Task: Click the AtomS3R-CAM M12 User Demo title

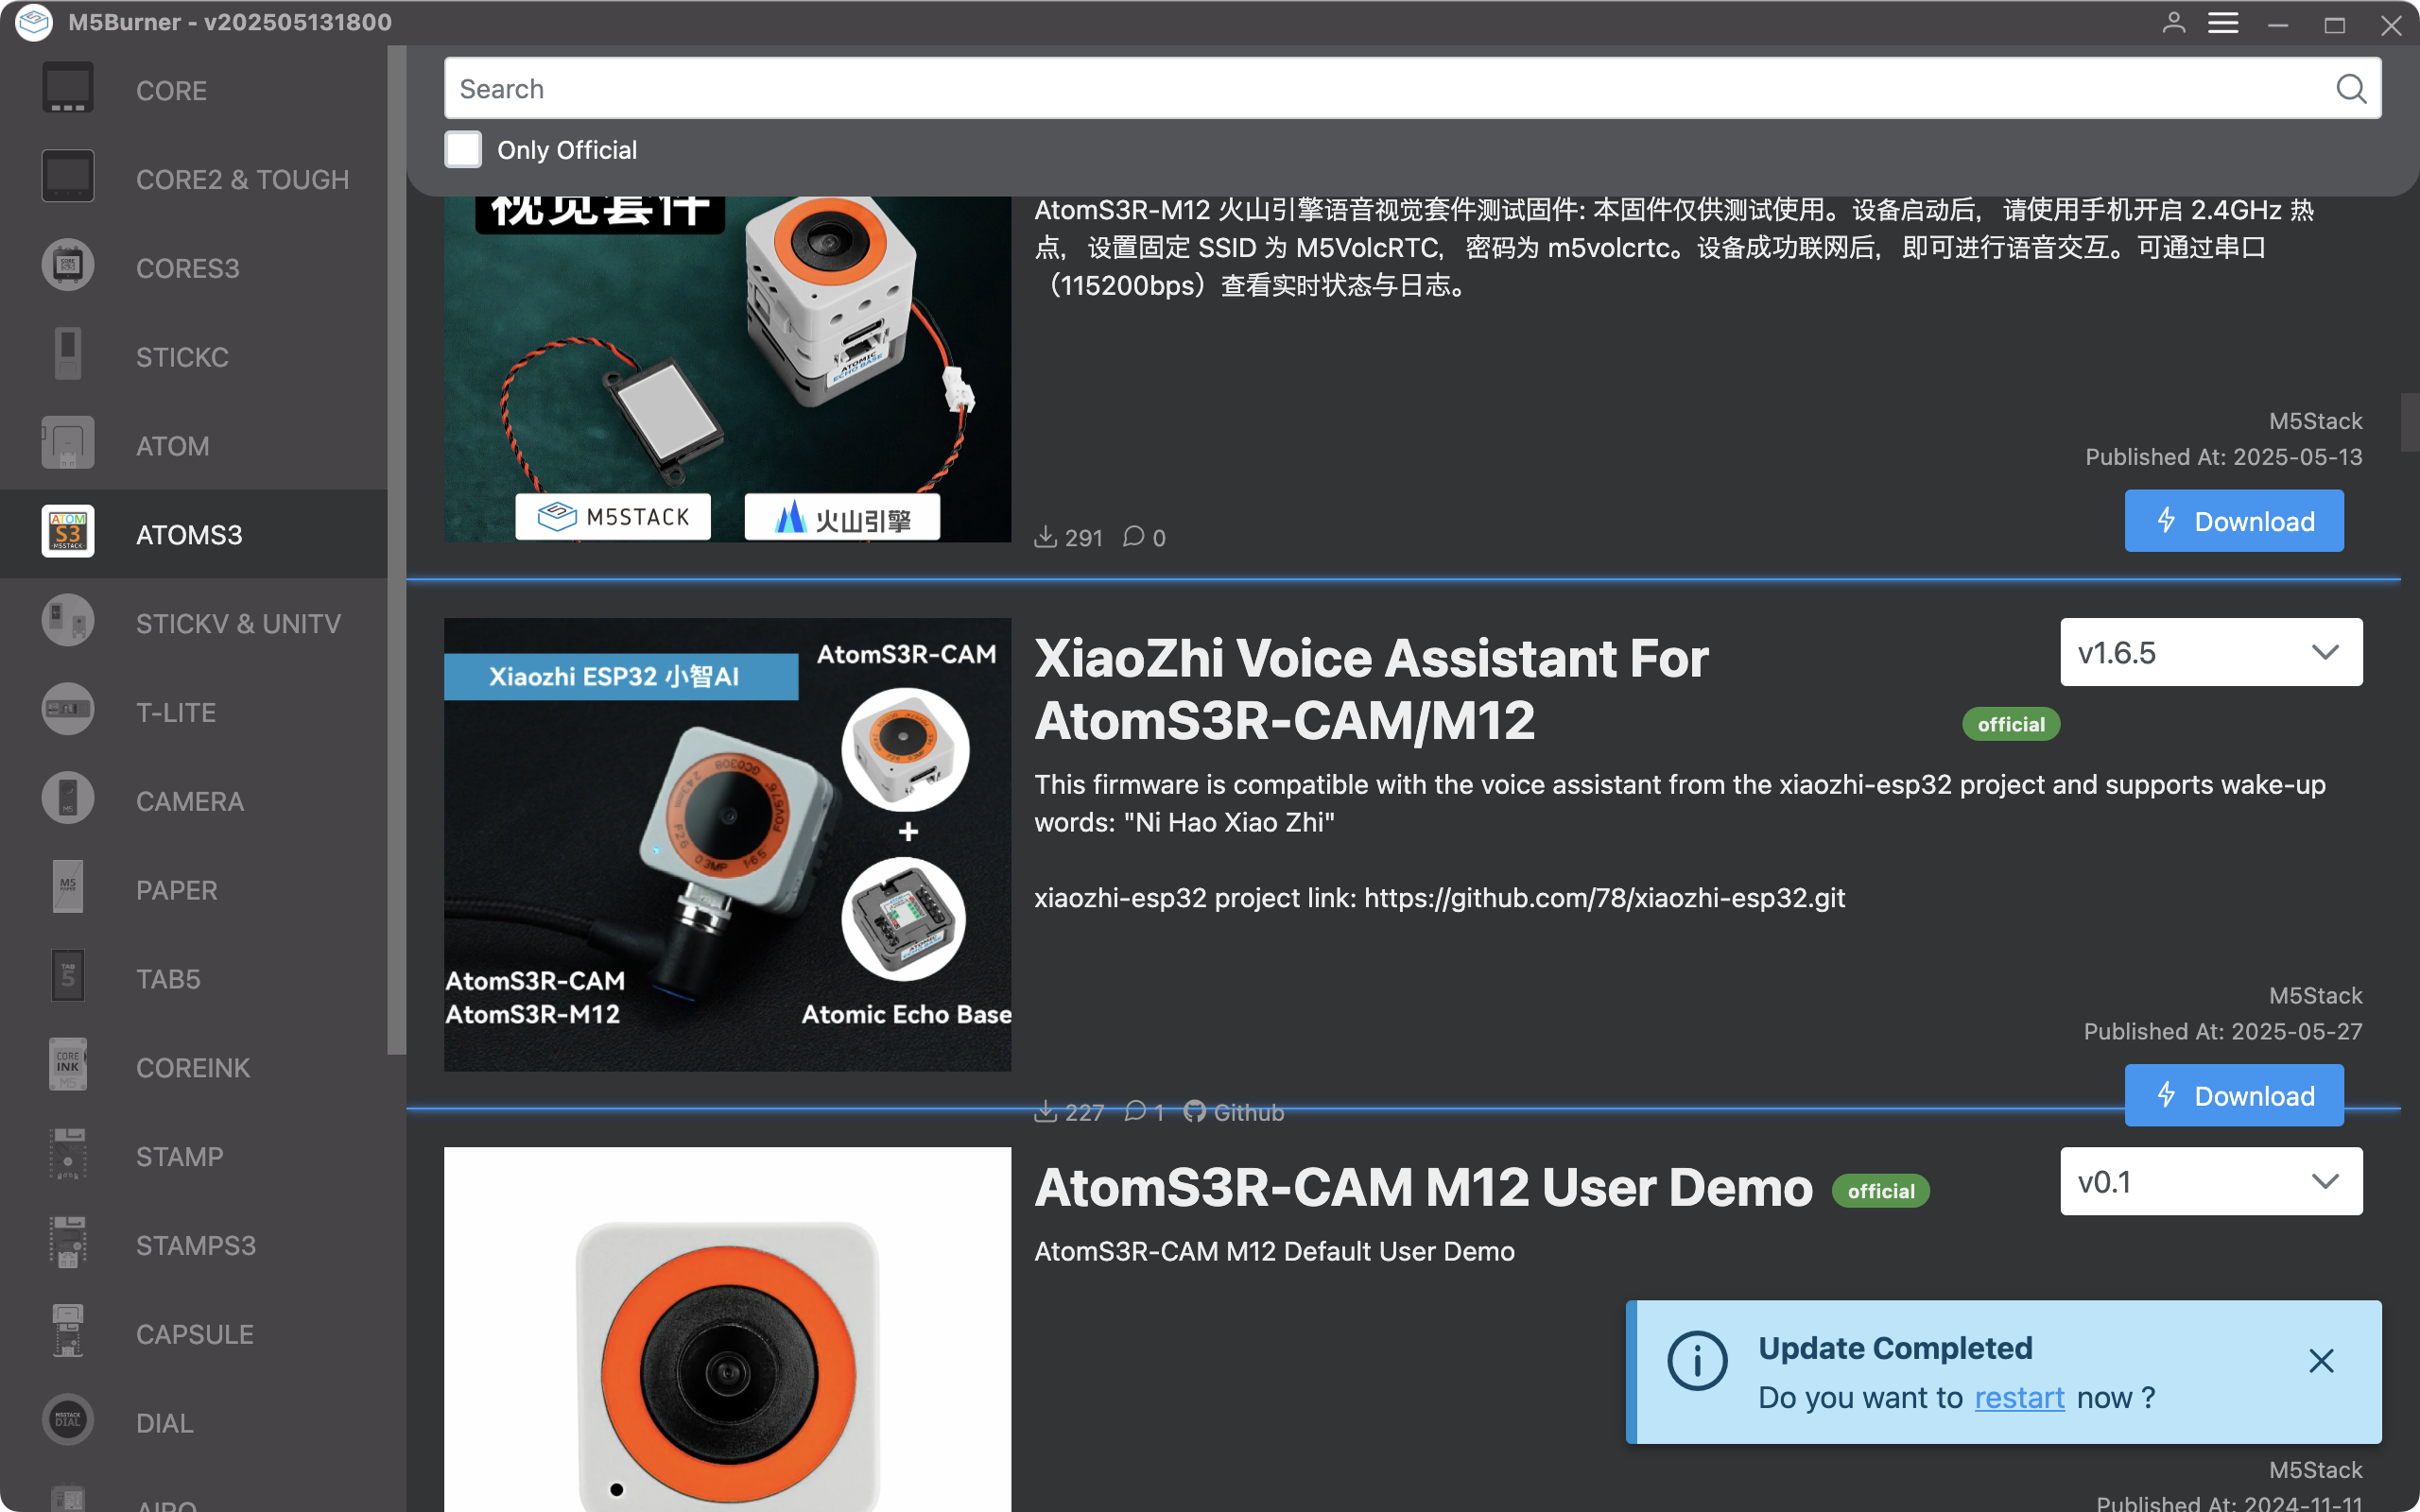Action: coord(1423,1188)
